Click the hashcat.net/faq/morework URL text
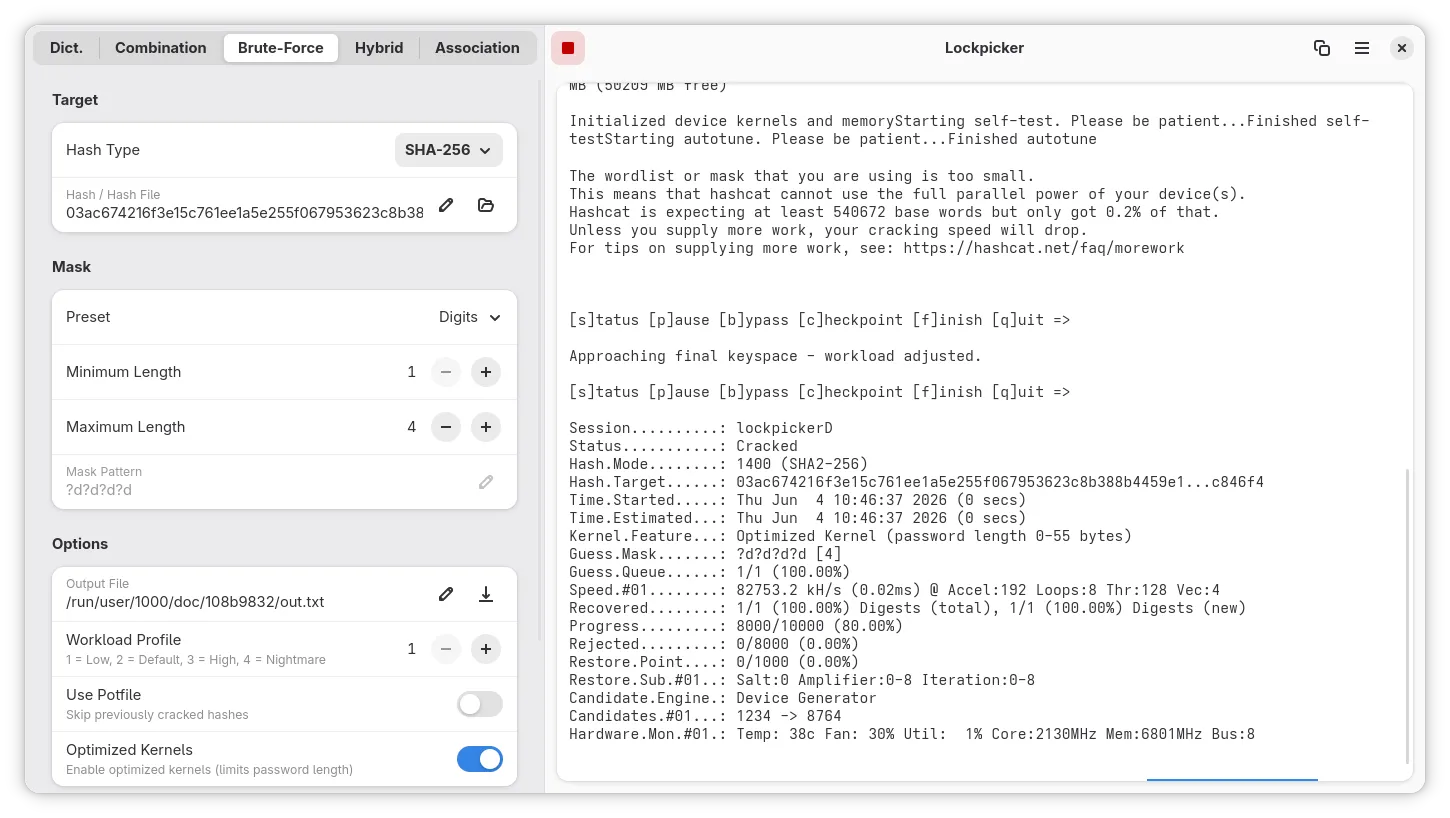Screen dimensions: 1450x818 point(1043,248)
